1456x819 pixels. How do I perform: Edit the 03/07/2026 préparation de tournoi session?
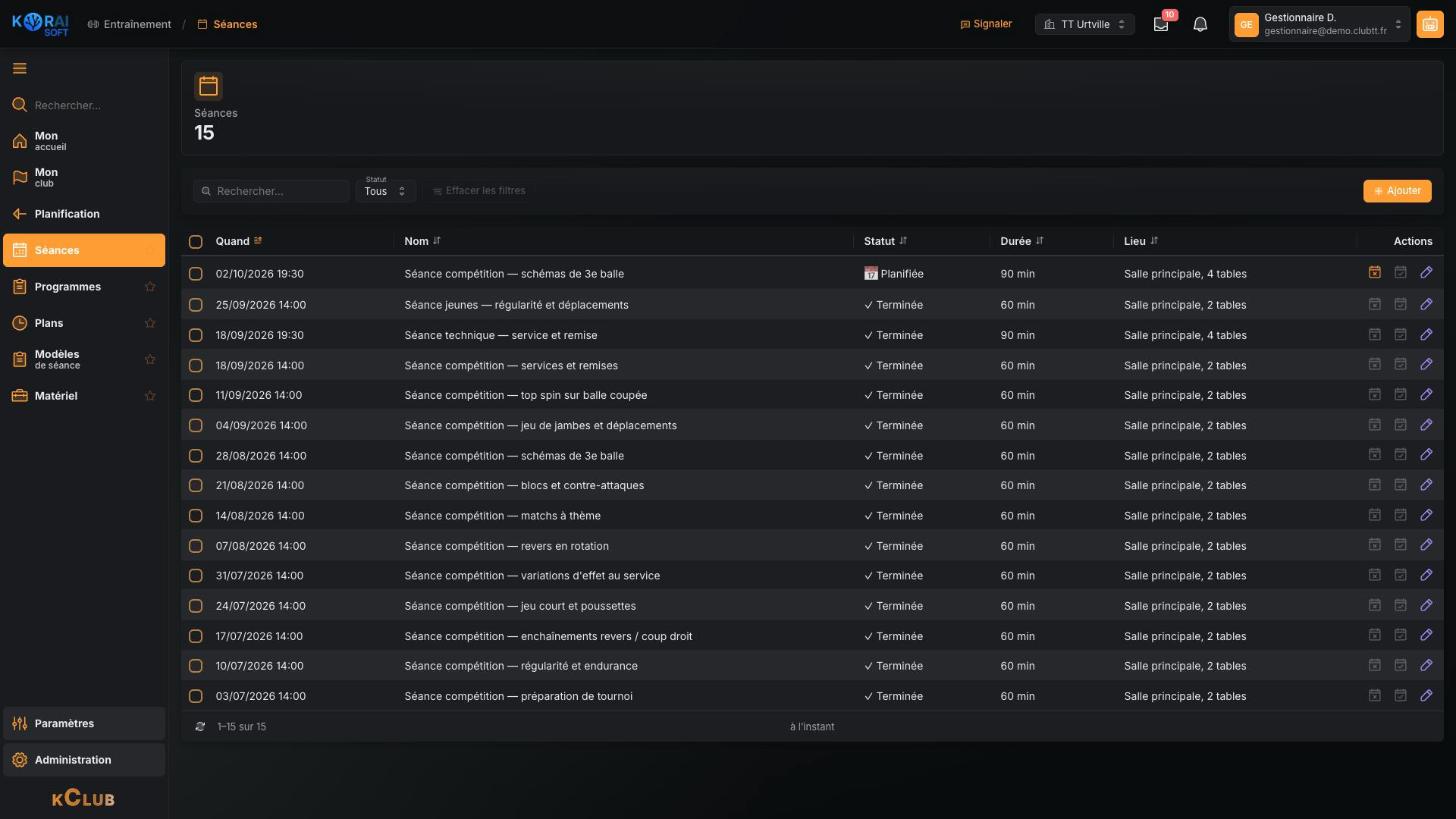tap(1426, 695)
